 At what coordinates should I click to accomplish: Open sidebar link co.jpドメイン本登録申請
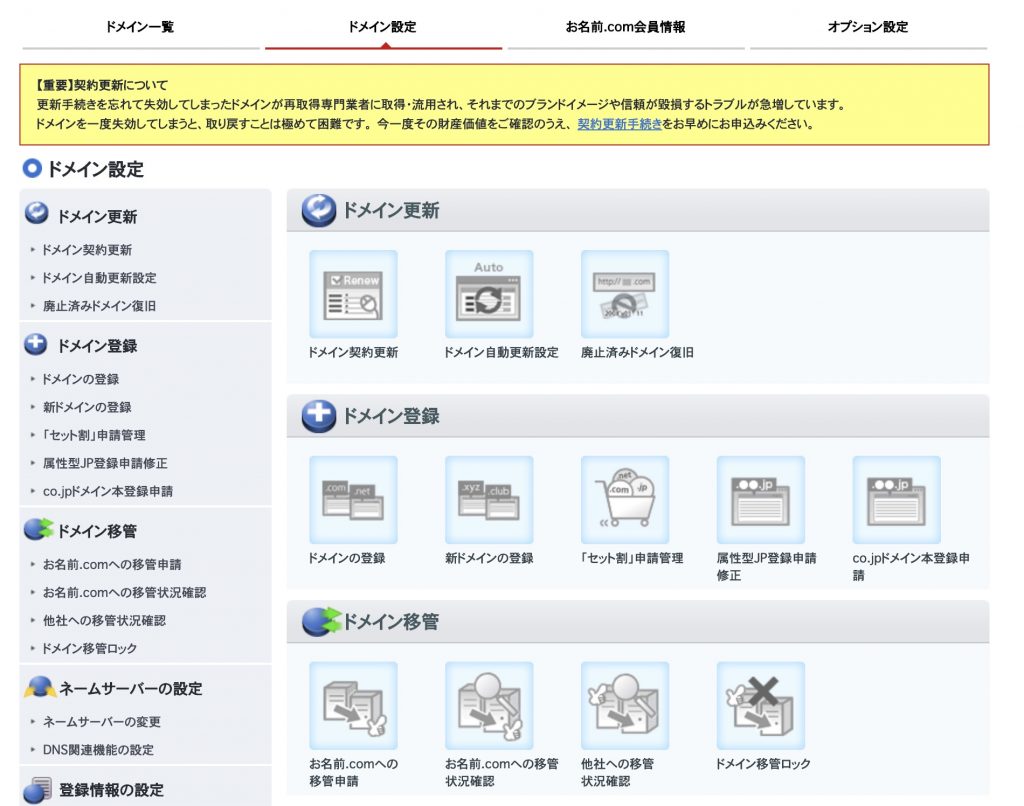(108, 492)
